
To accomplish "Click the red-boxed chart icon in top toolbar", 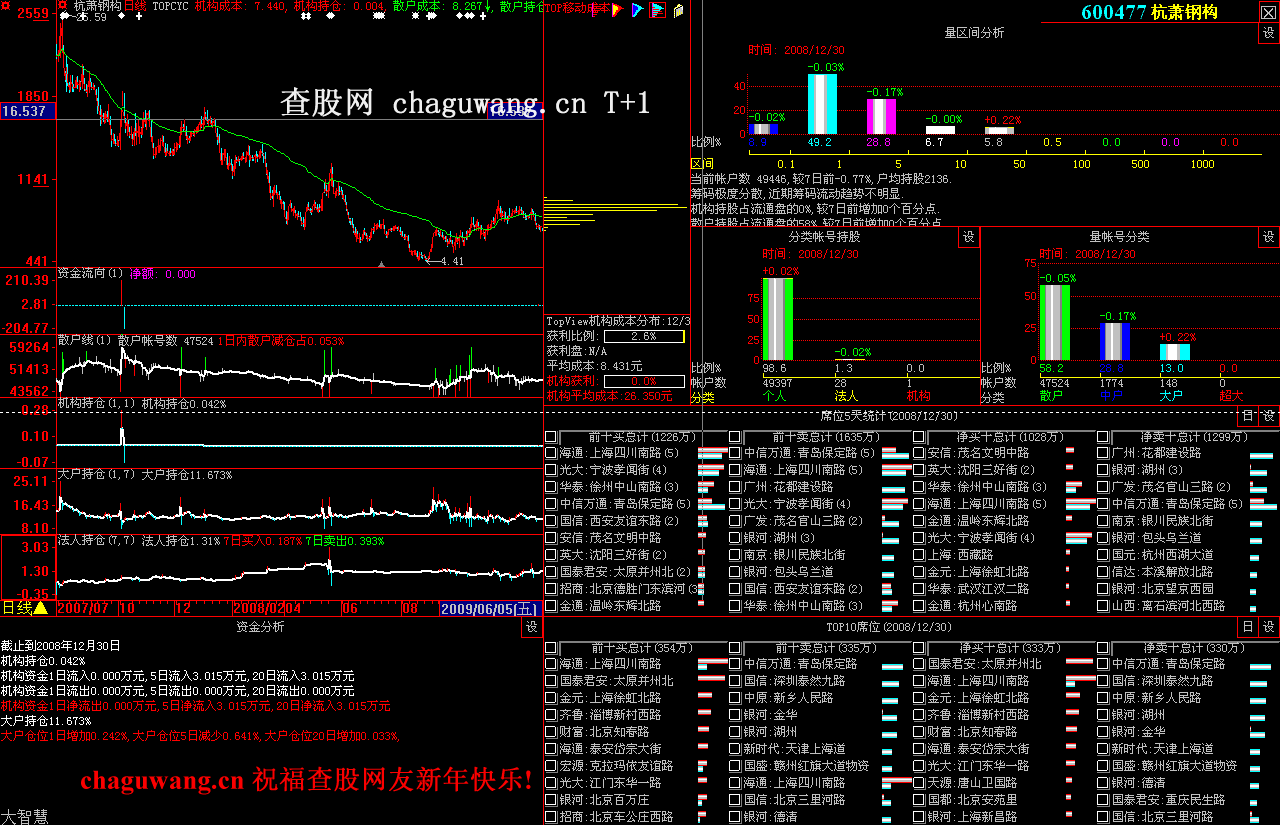I will pyautogui.click(x=657, y=10).
